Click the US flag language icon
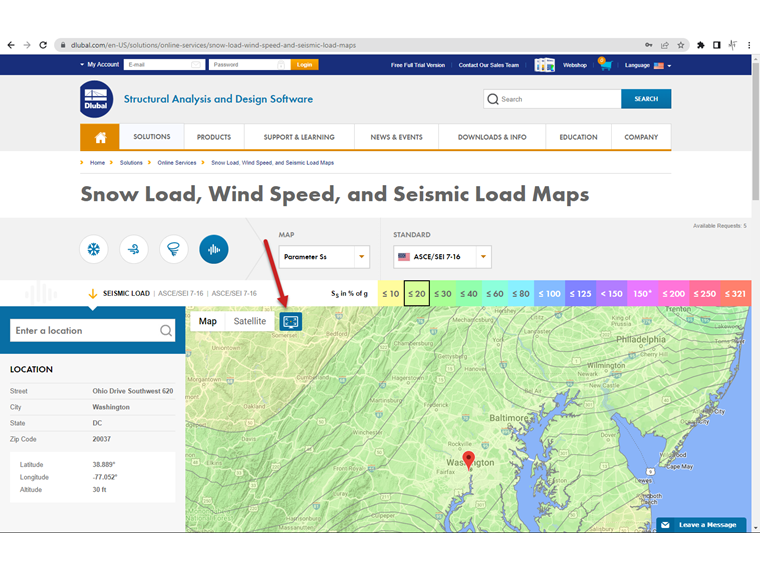 pos(659,65)
